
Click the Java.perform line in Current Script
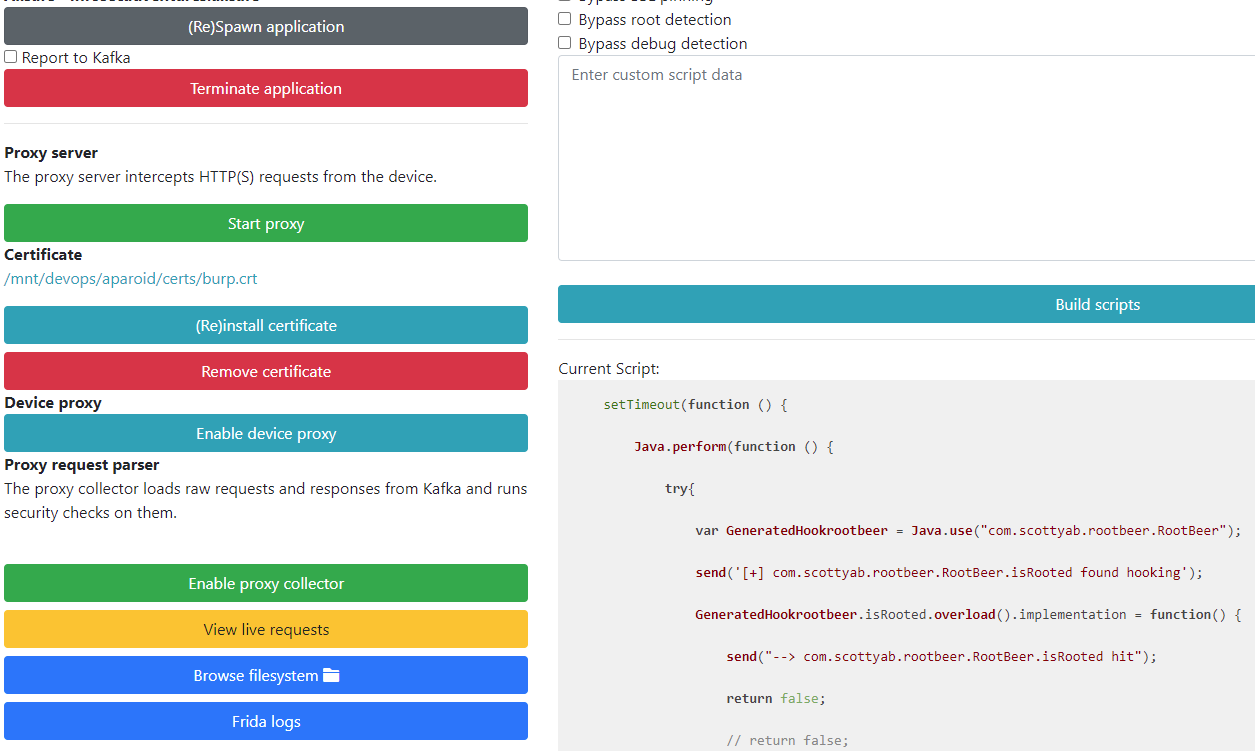pos(733,447)
